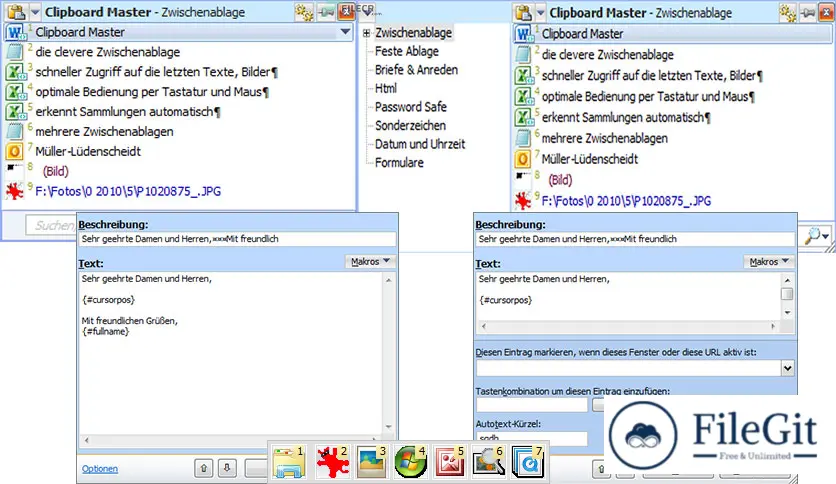Viewport: 836px width, 484px height.
Task: Open dropdown arrow beside the search magnifier
Action: (x=825, y=236)
